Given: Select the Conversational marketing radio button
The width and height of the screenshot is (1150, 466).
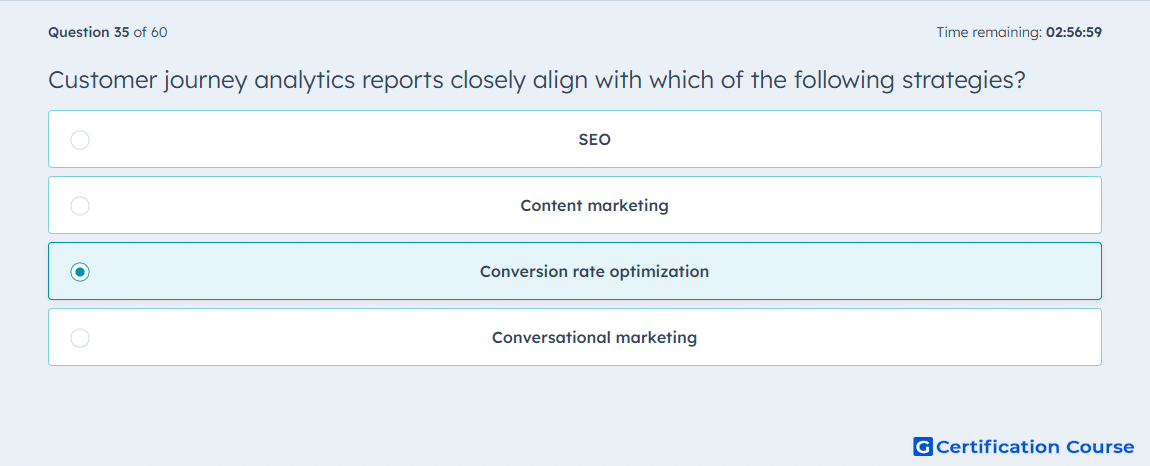Looking at the screenshot, I should pos(80,338).
